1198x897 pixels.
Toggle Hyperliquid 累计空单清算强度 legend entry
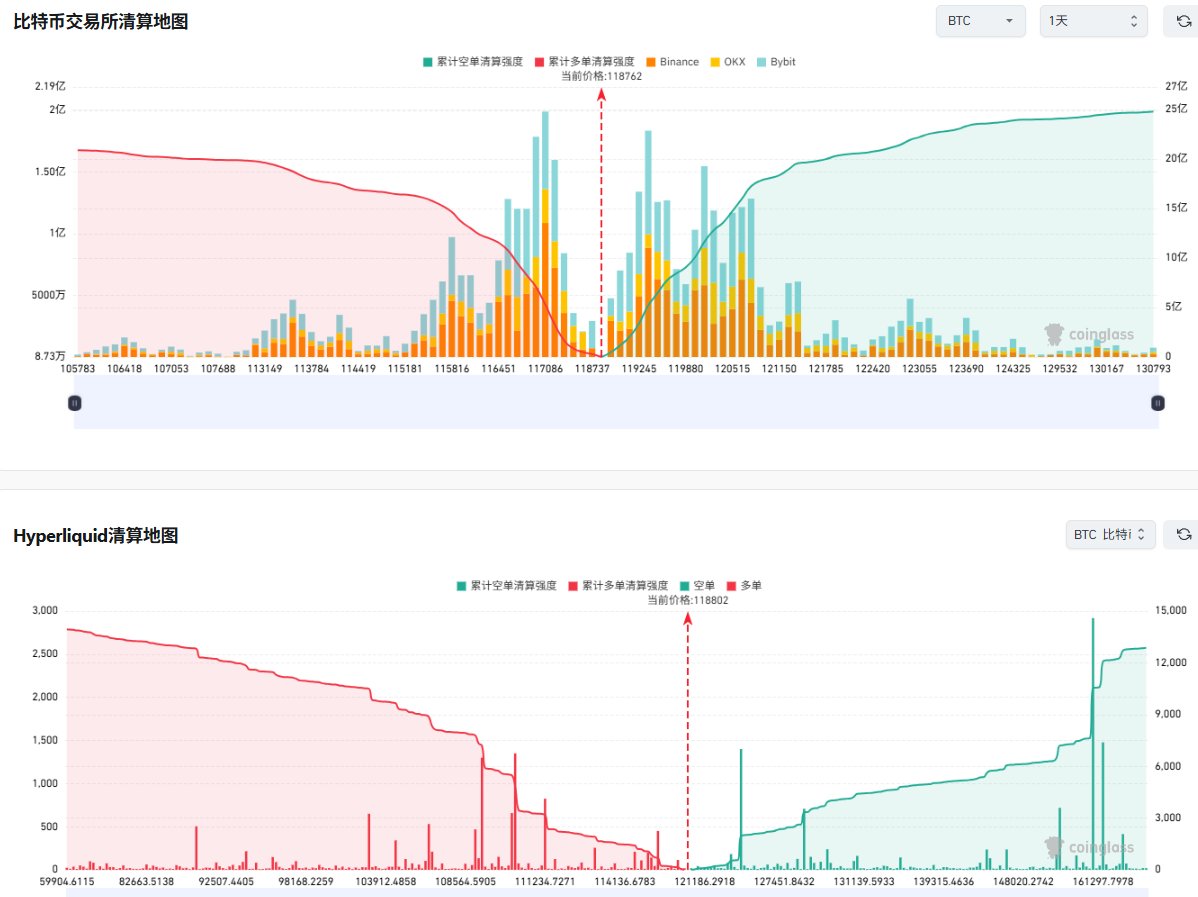coord(507,585)
